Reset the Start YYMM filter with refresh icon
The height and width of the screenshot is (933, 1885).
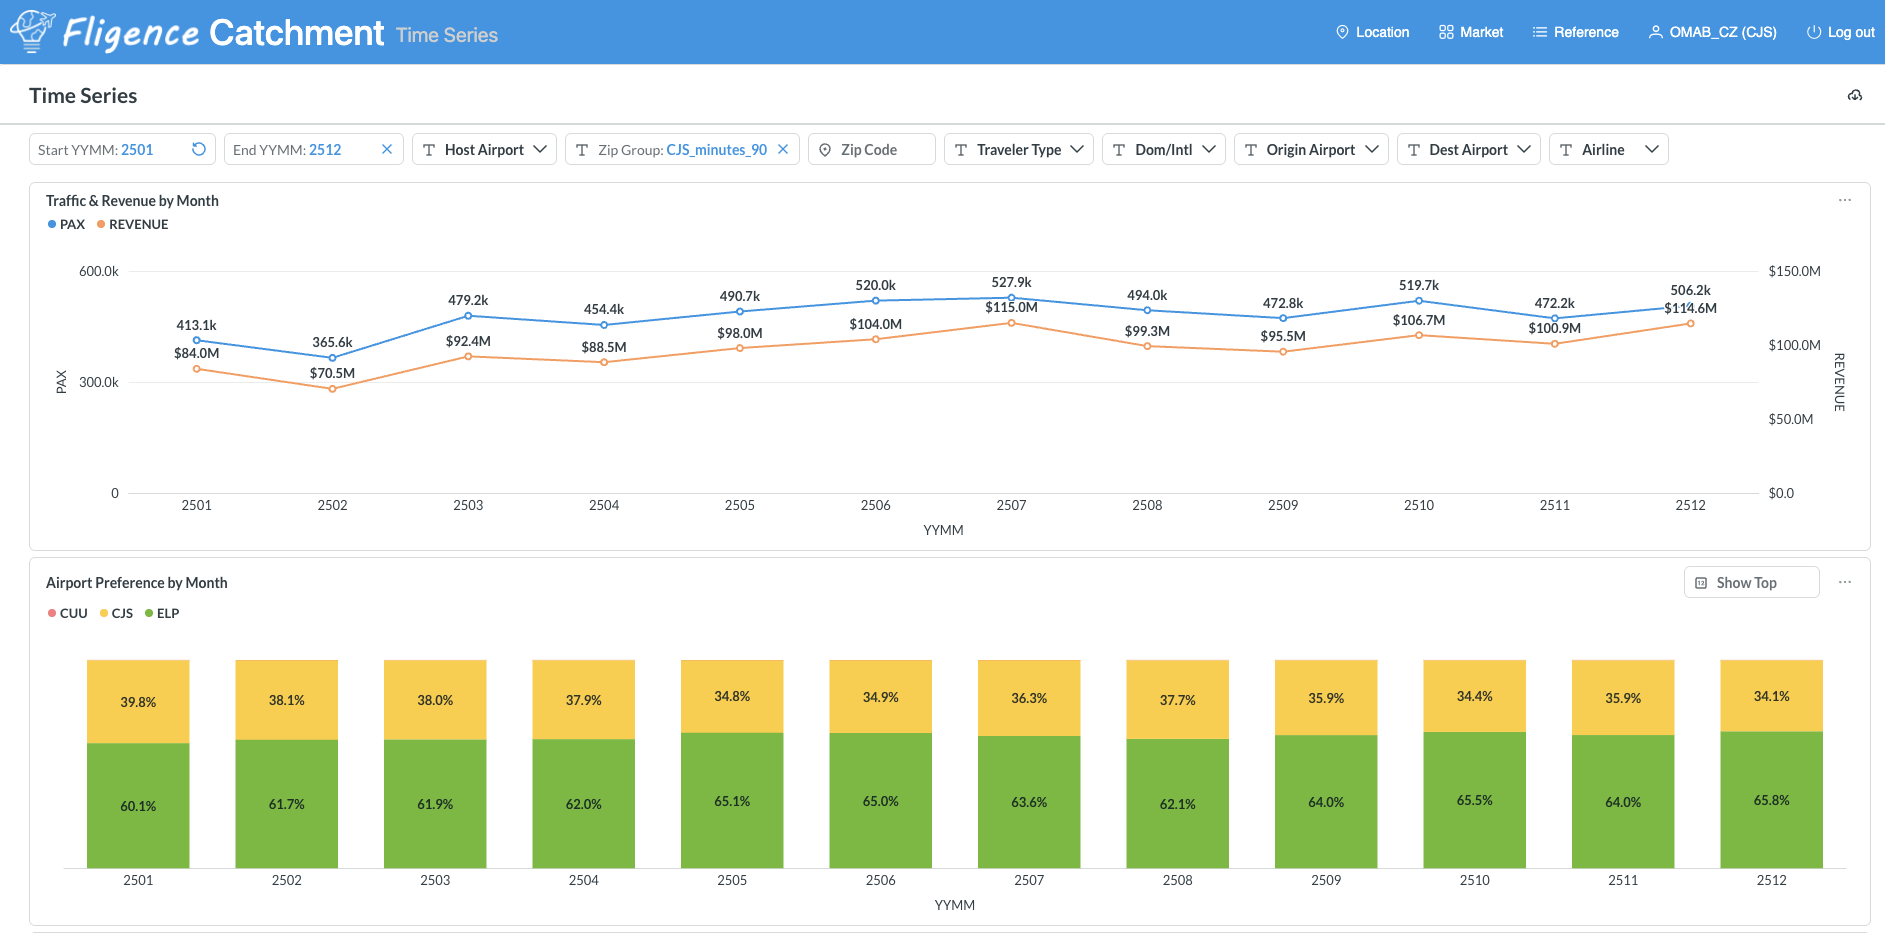pos(199,149)
